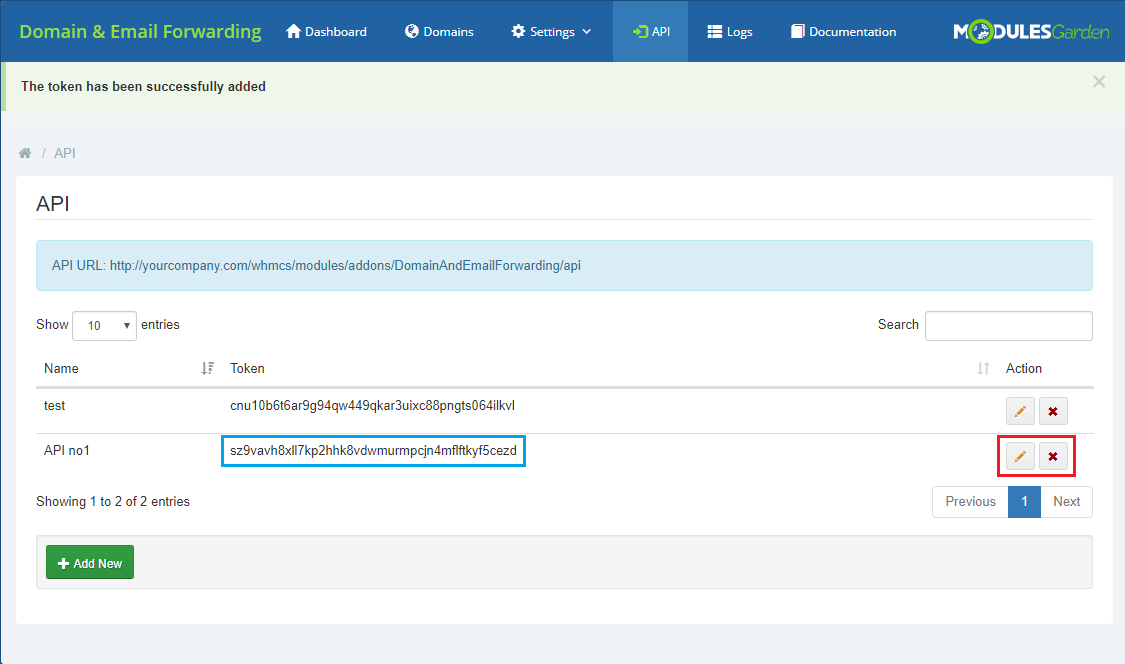
Task: Go to the Dashboard page
Action: point(326,32)
